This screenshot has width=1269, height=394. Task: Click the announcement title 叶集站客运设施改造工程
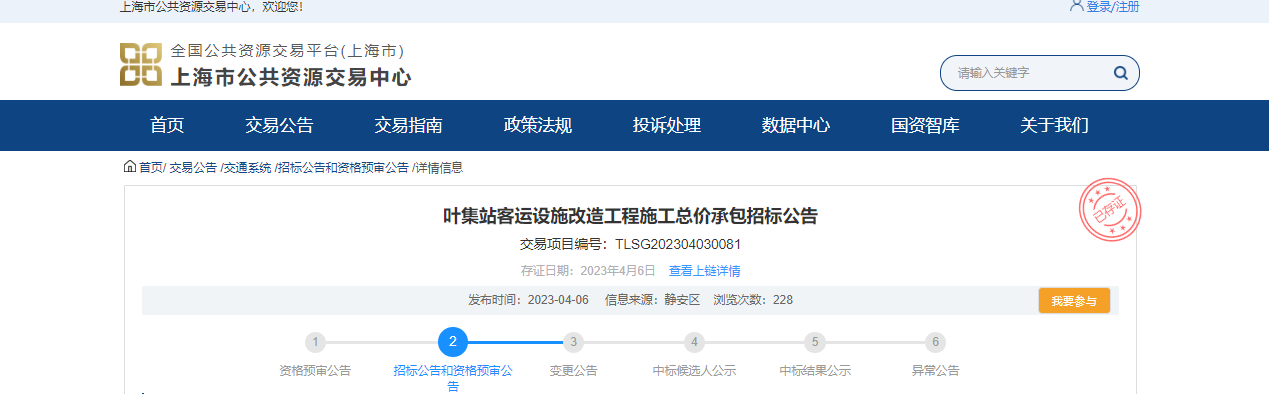(x=630, y=216)
